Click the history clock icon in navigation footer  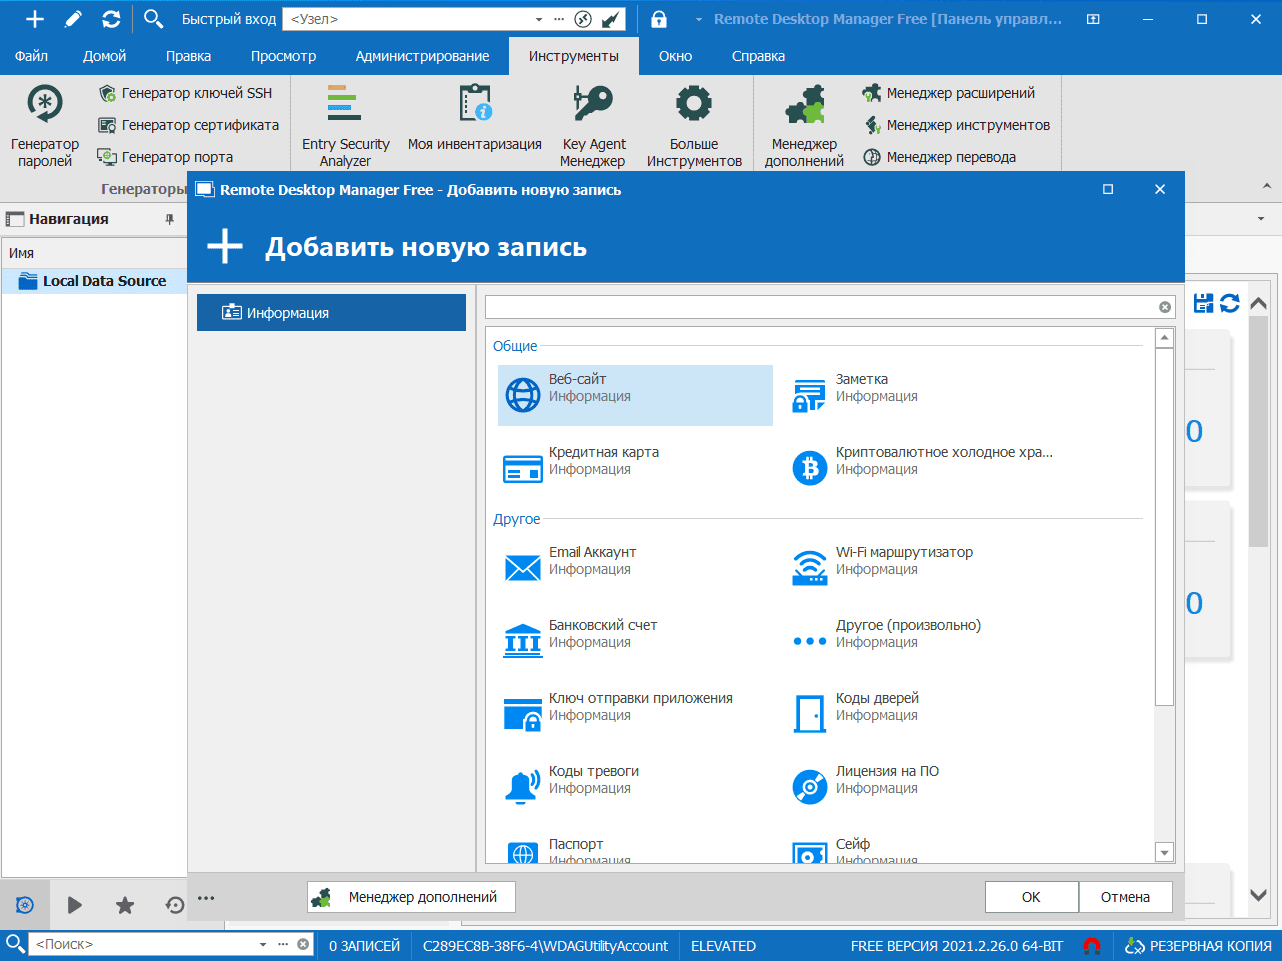pos(175,905)
